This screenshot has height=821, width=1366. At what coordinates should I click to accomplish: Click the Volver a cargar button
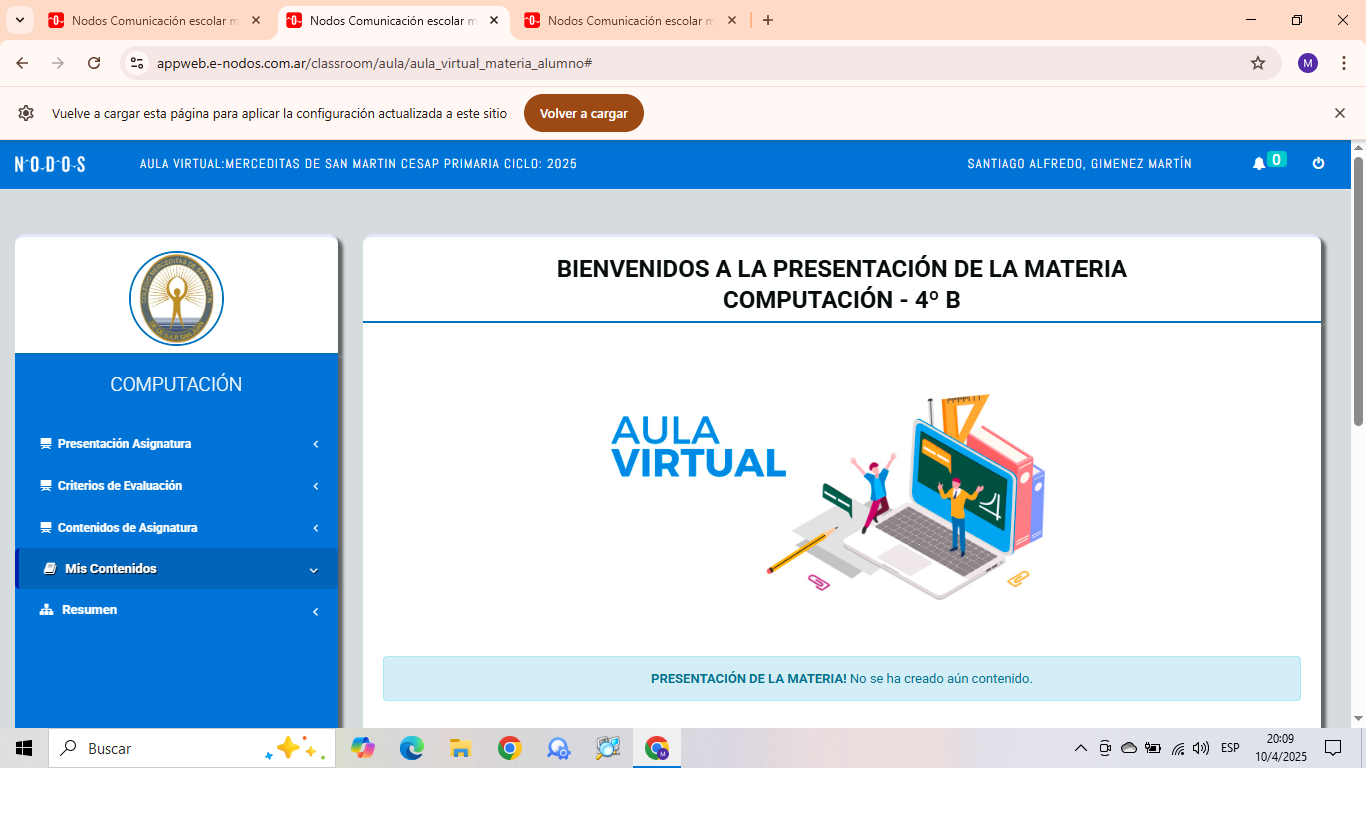pos(583,114)
